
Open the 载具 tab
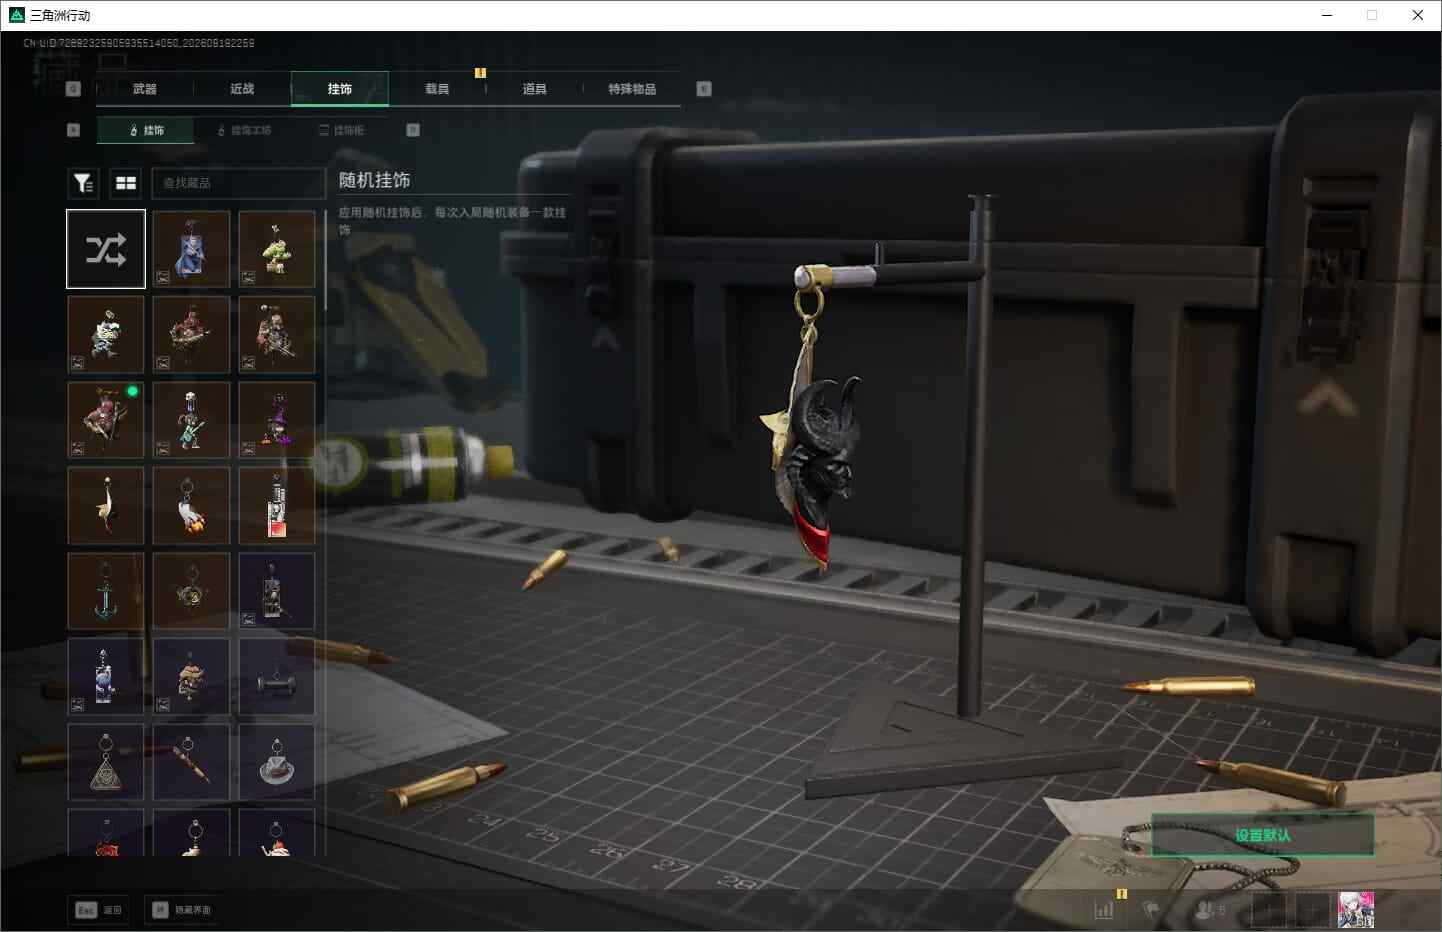point(437,89)
